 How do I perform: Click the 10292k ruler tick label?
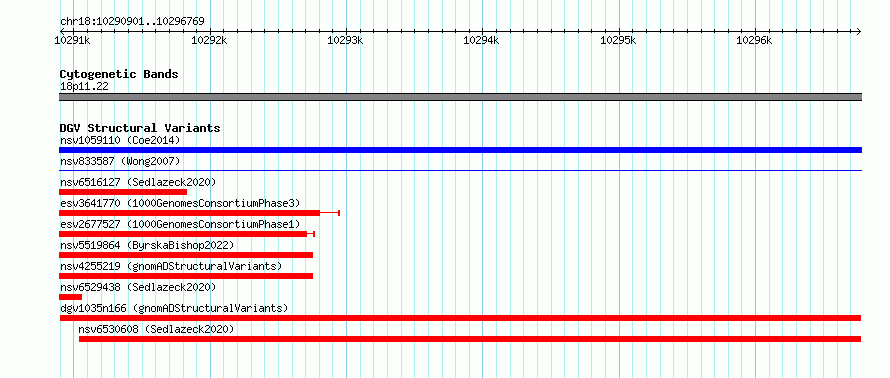[209, 40]
